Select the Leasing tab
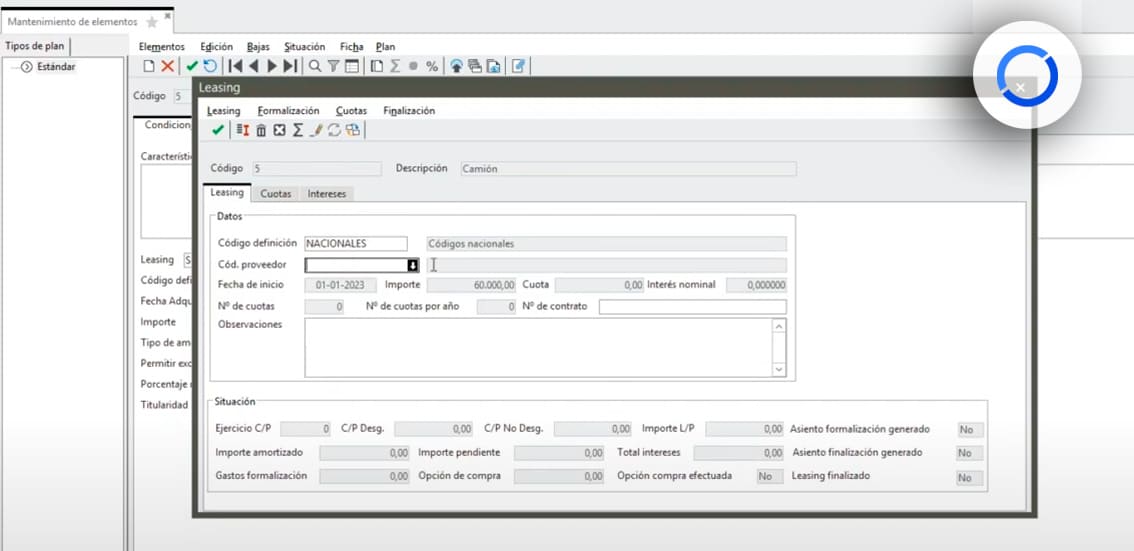Image resolution: width=1134 pixels, height=551 pixels. pyautogui.click(x=227, y=193)
